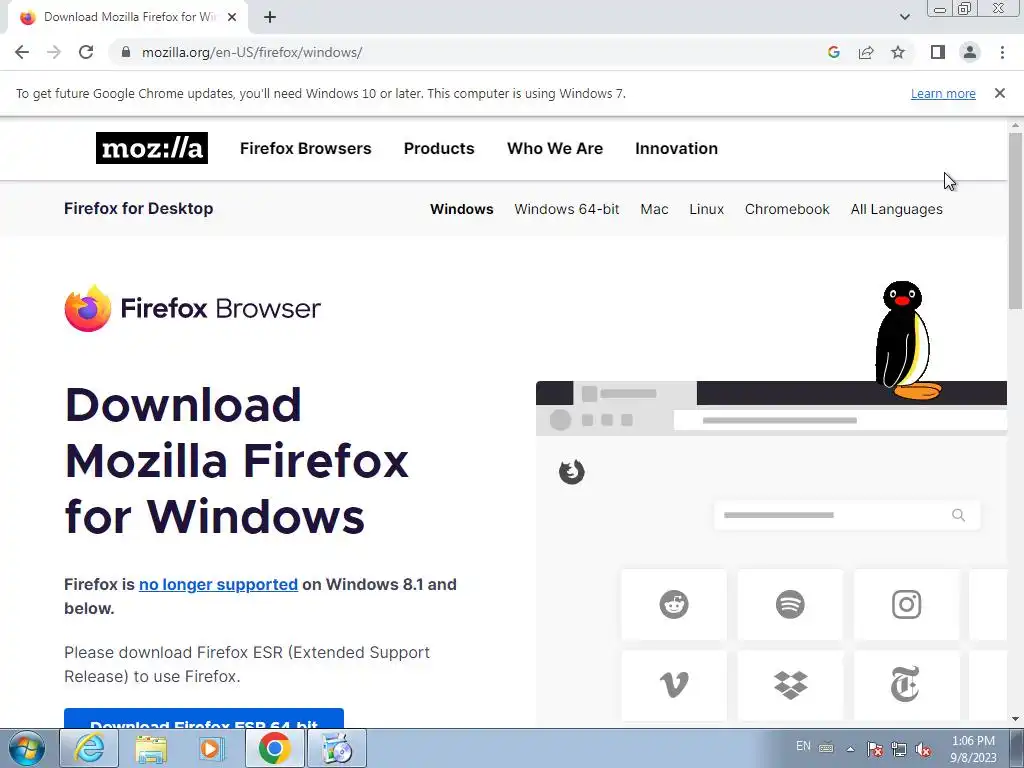Open the Learn more link
The image size is (1024, 768).
[943, 93]
